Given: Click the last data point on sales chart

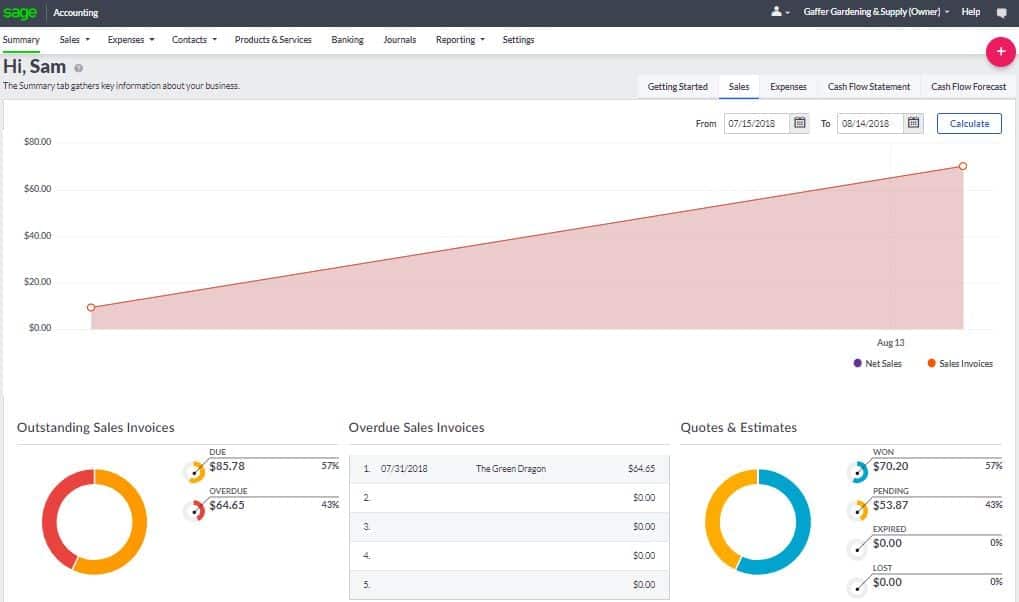Looking at the screenshot, I should (x=963, y=166).
